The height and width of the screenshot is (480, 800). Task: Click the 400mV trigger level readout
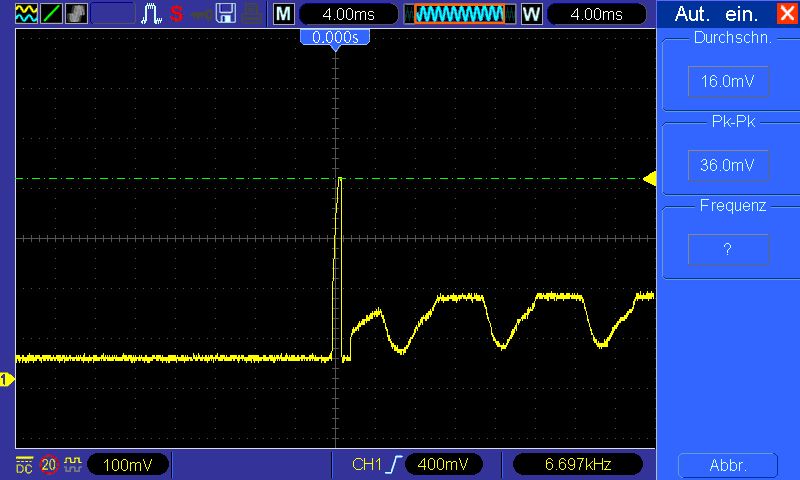[x=443, y=464]
